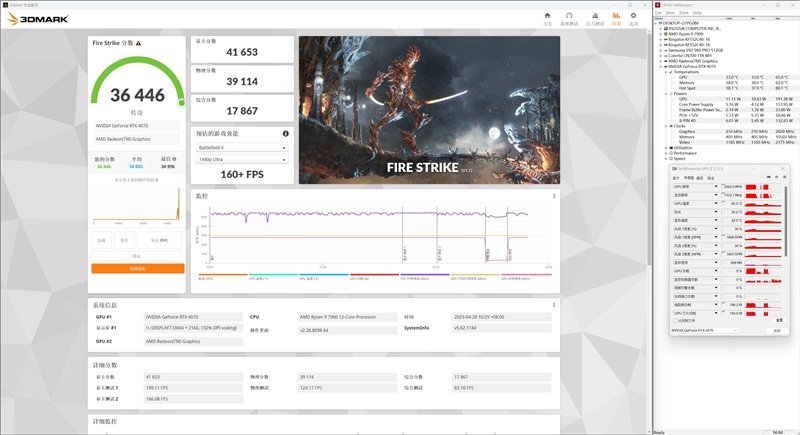Screen dimensions: 800x435
Task: Open the 3DMark Home nav icon
Action: 547,16
